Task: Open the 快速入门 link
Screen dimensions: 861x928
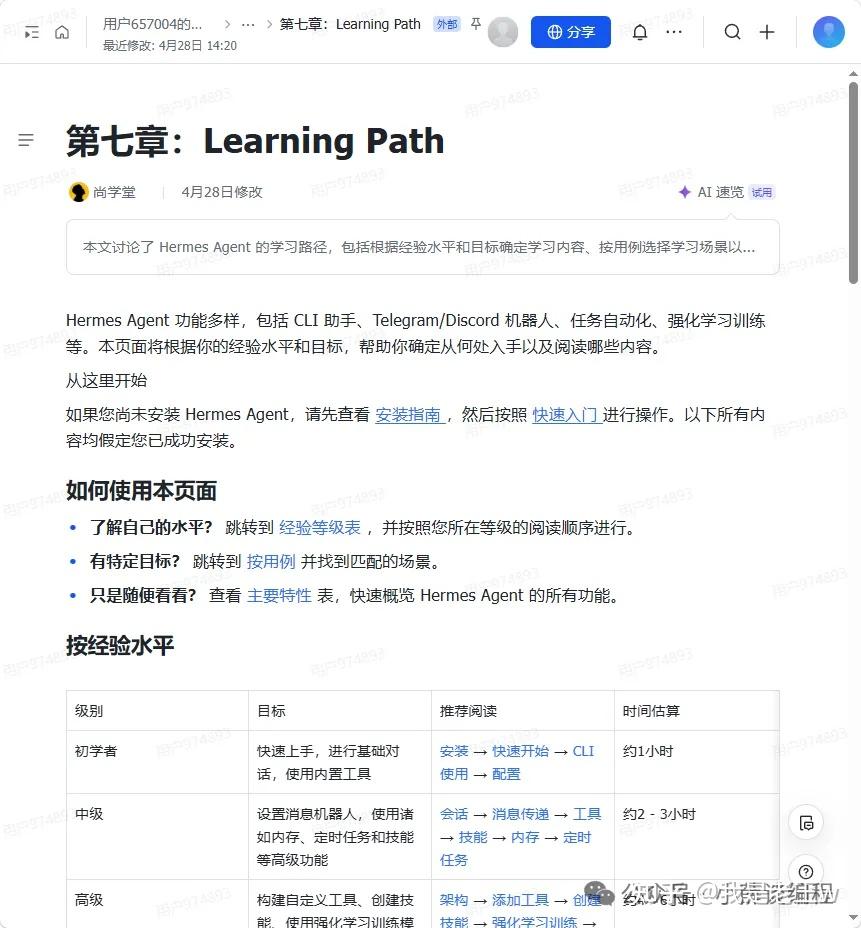Action: (x=566, y=415)
